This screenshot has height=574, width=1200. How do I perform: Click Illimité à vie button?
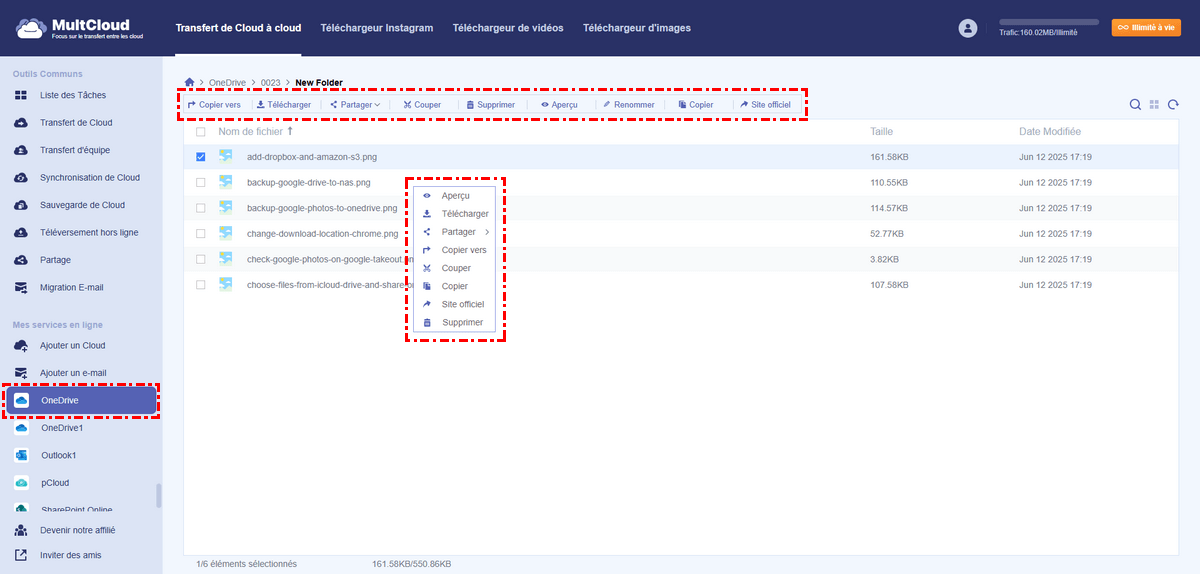point(1146,28)
